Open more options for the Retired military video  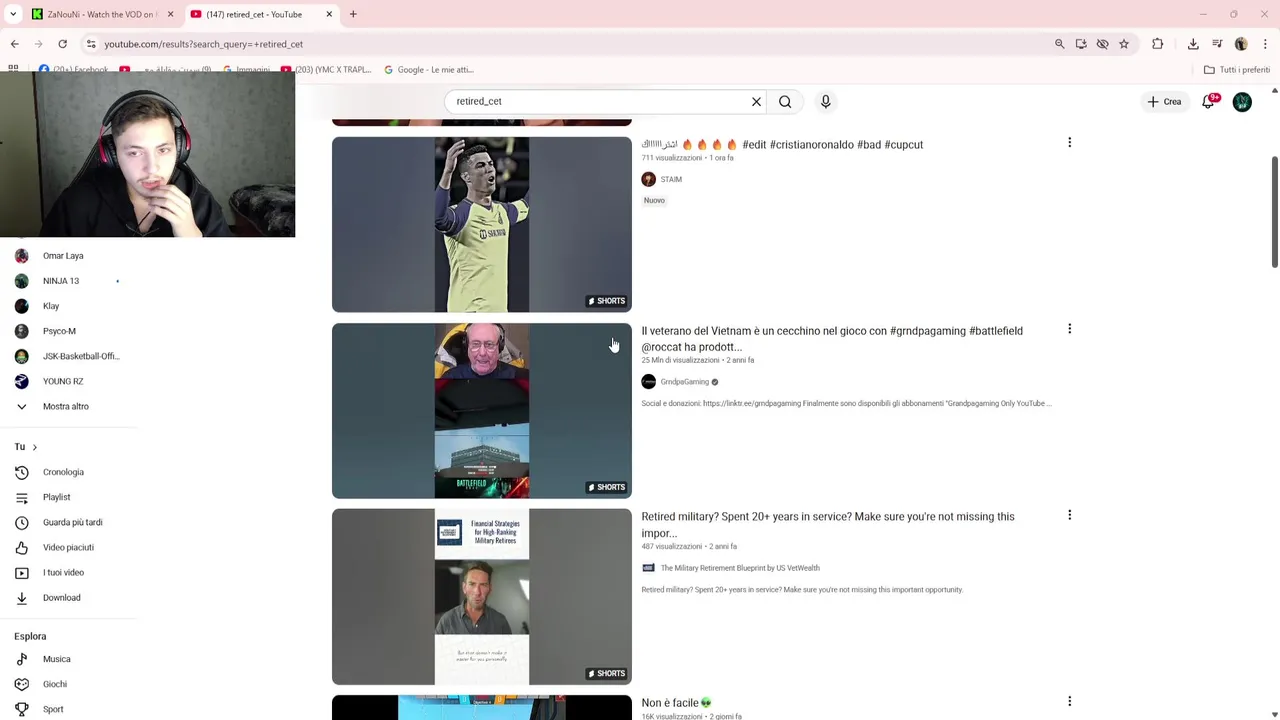point(1069,515)
